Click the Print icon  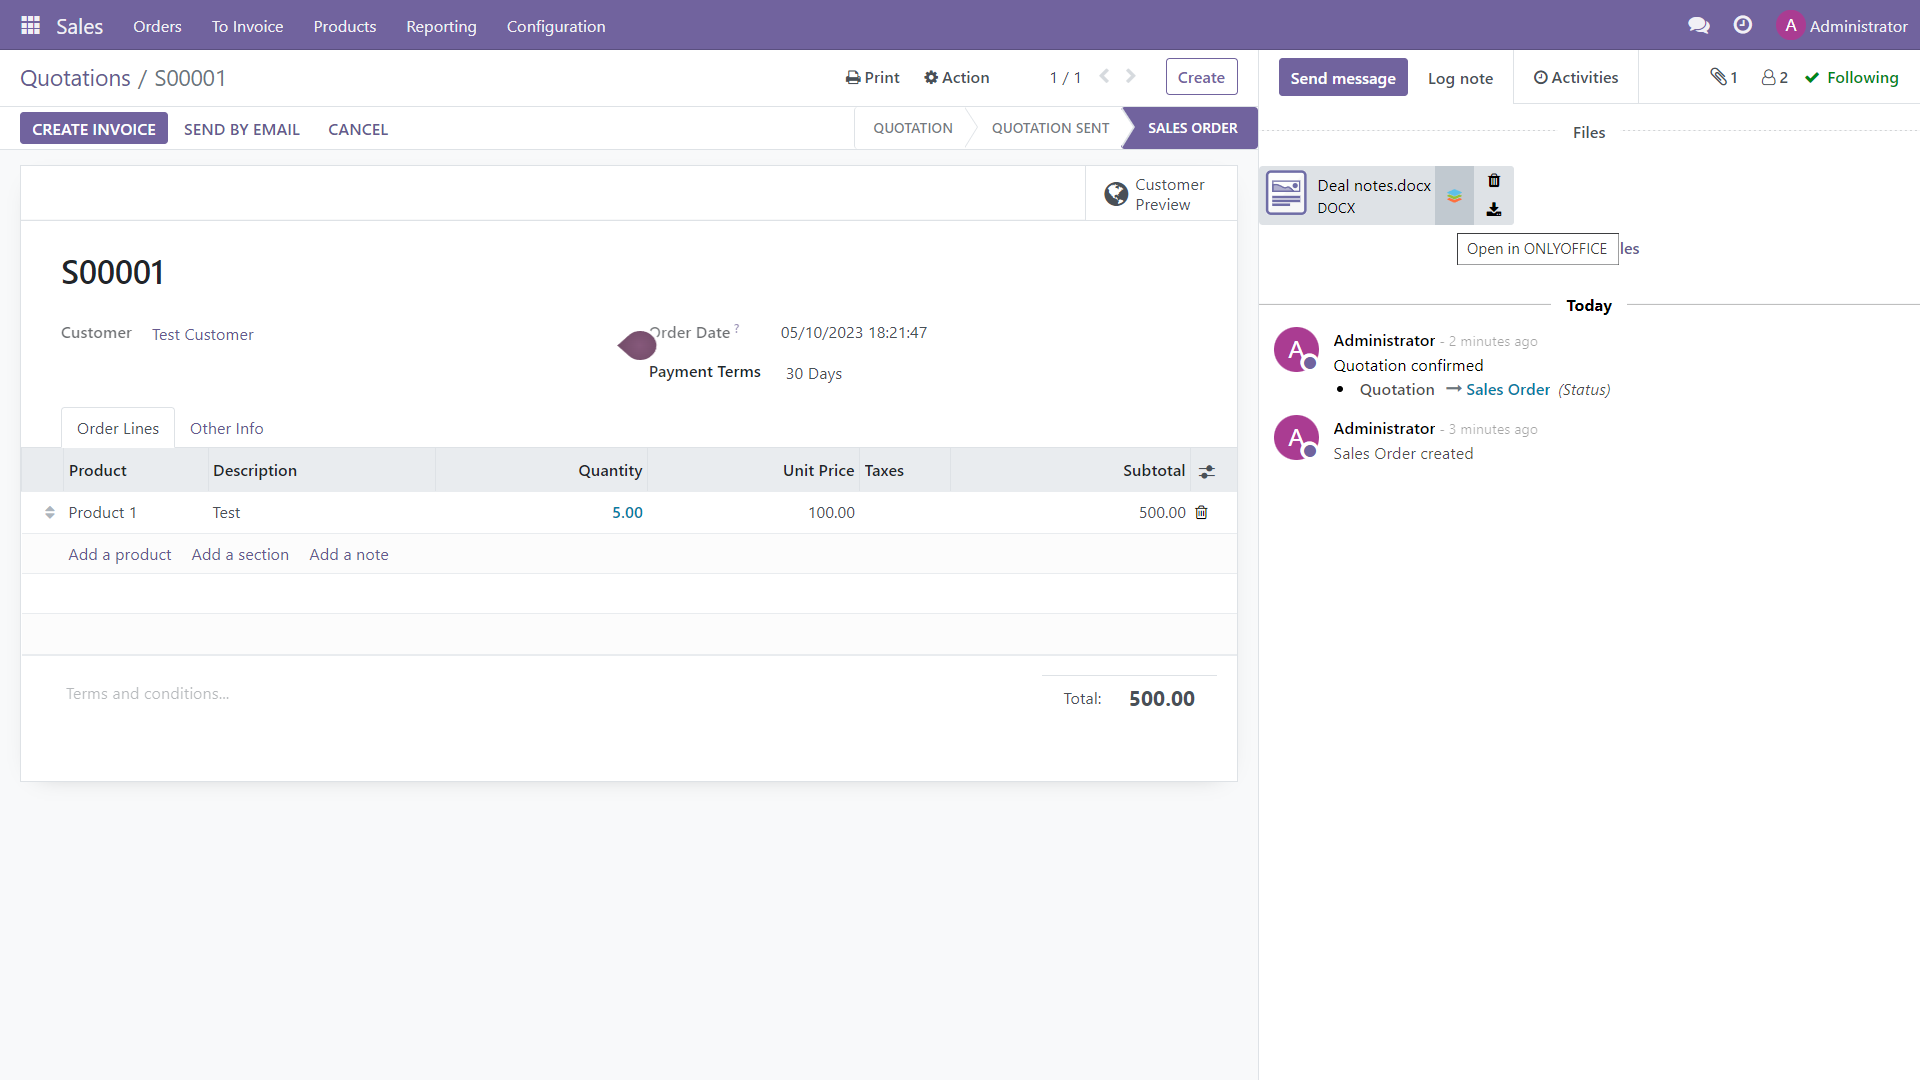(x=852, y=77)
